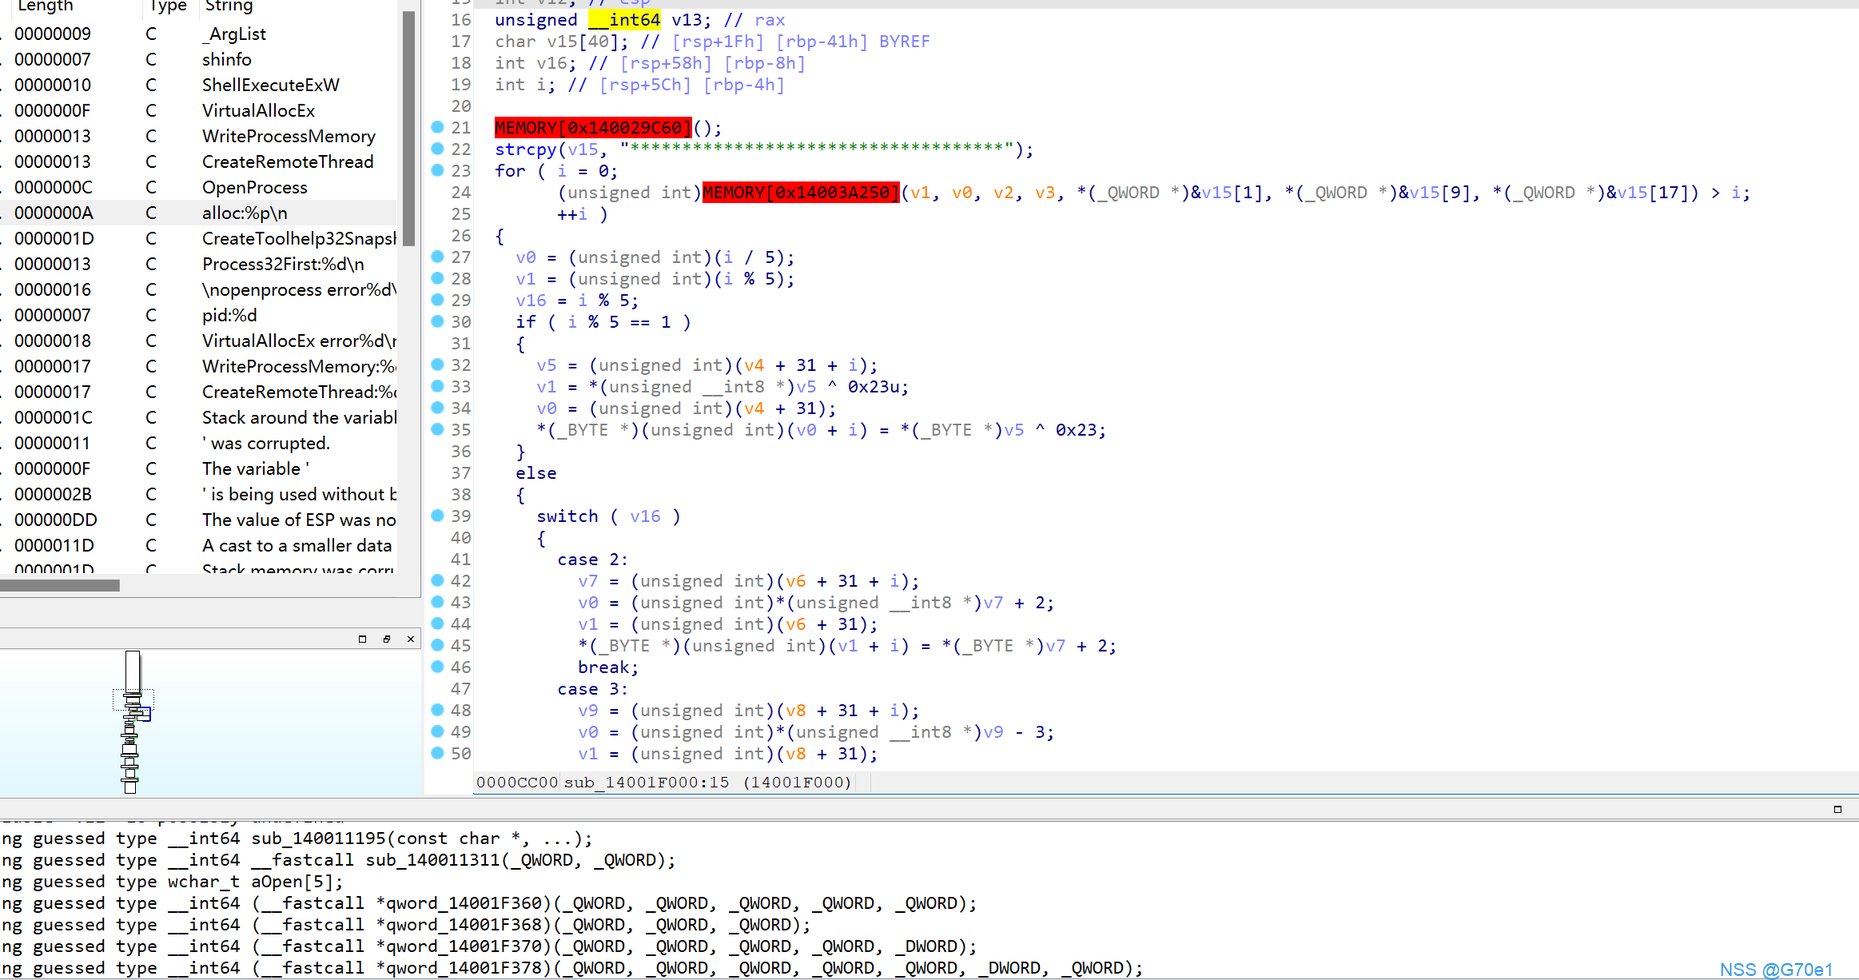Select 'The variable' string row
Image resolution: width=1859 pixels, height=980 pixels.
200,469
